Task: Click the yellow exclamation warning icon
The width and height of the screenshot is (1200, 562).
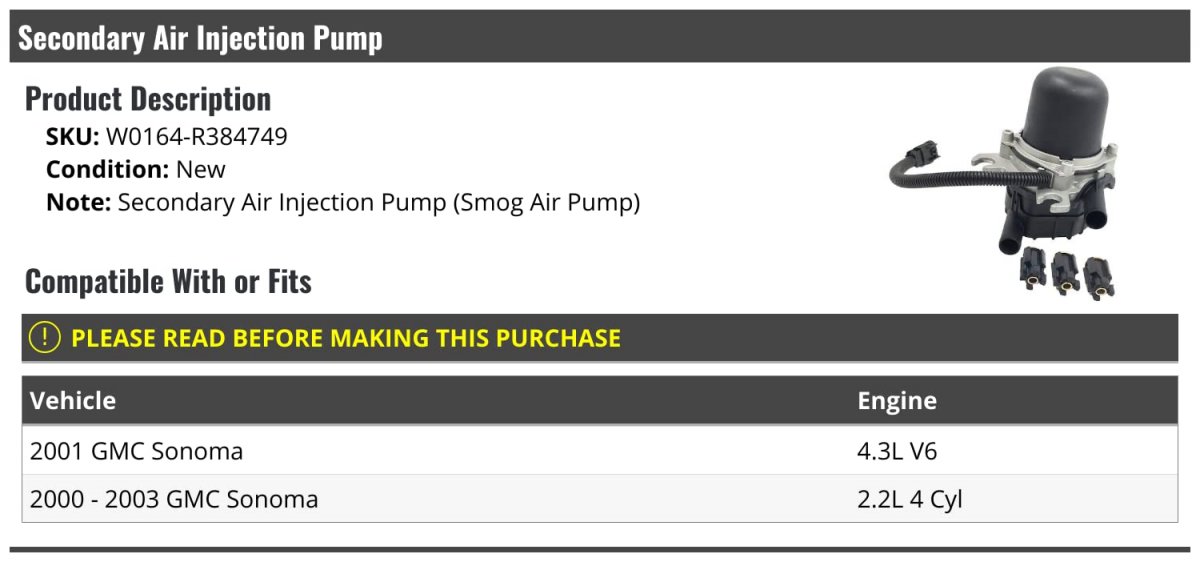Action: [45, 338]
